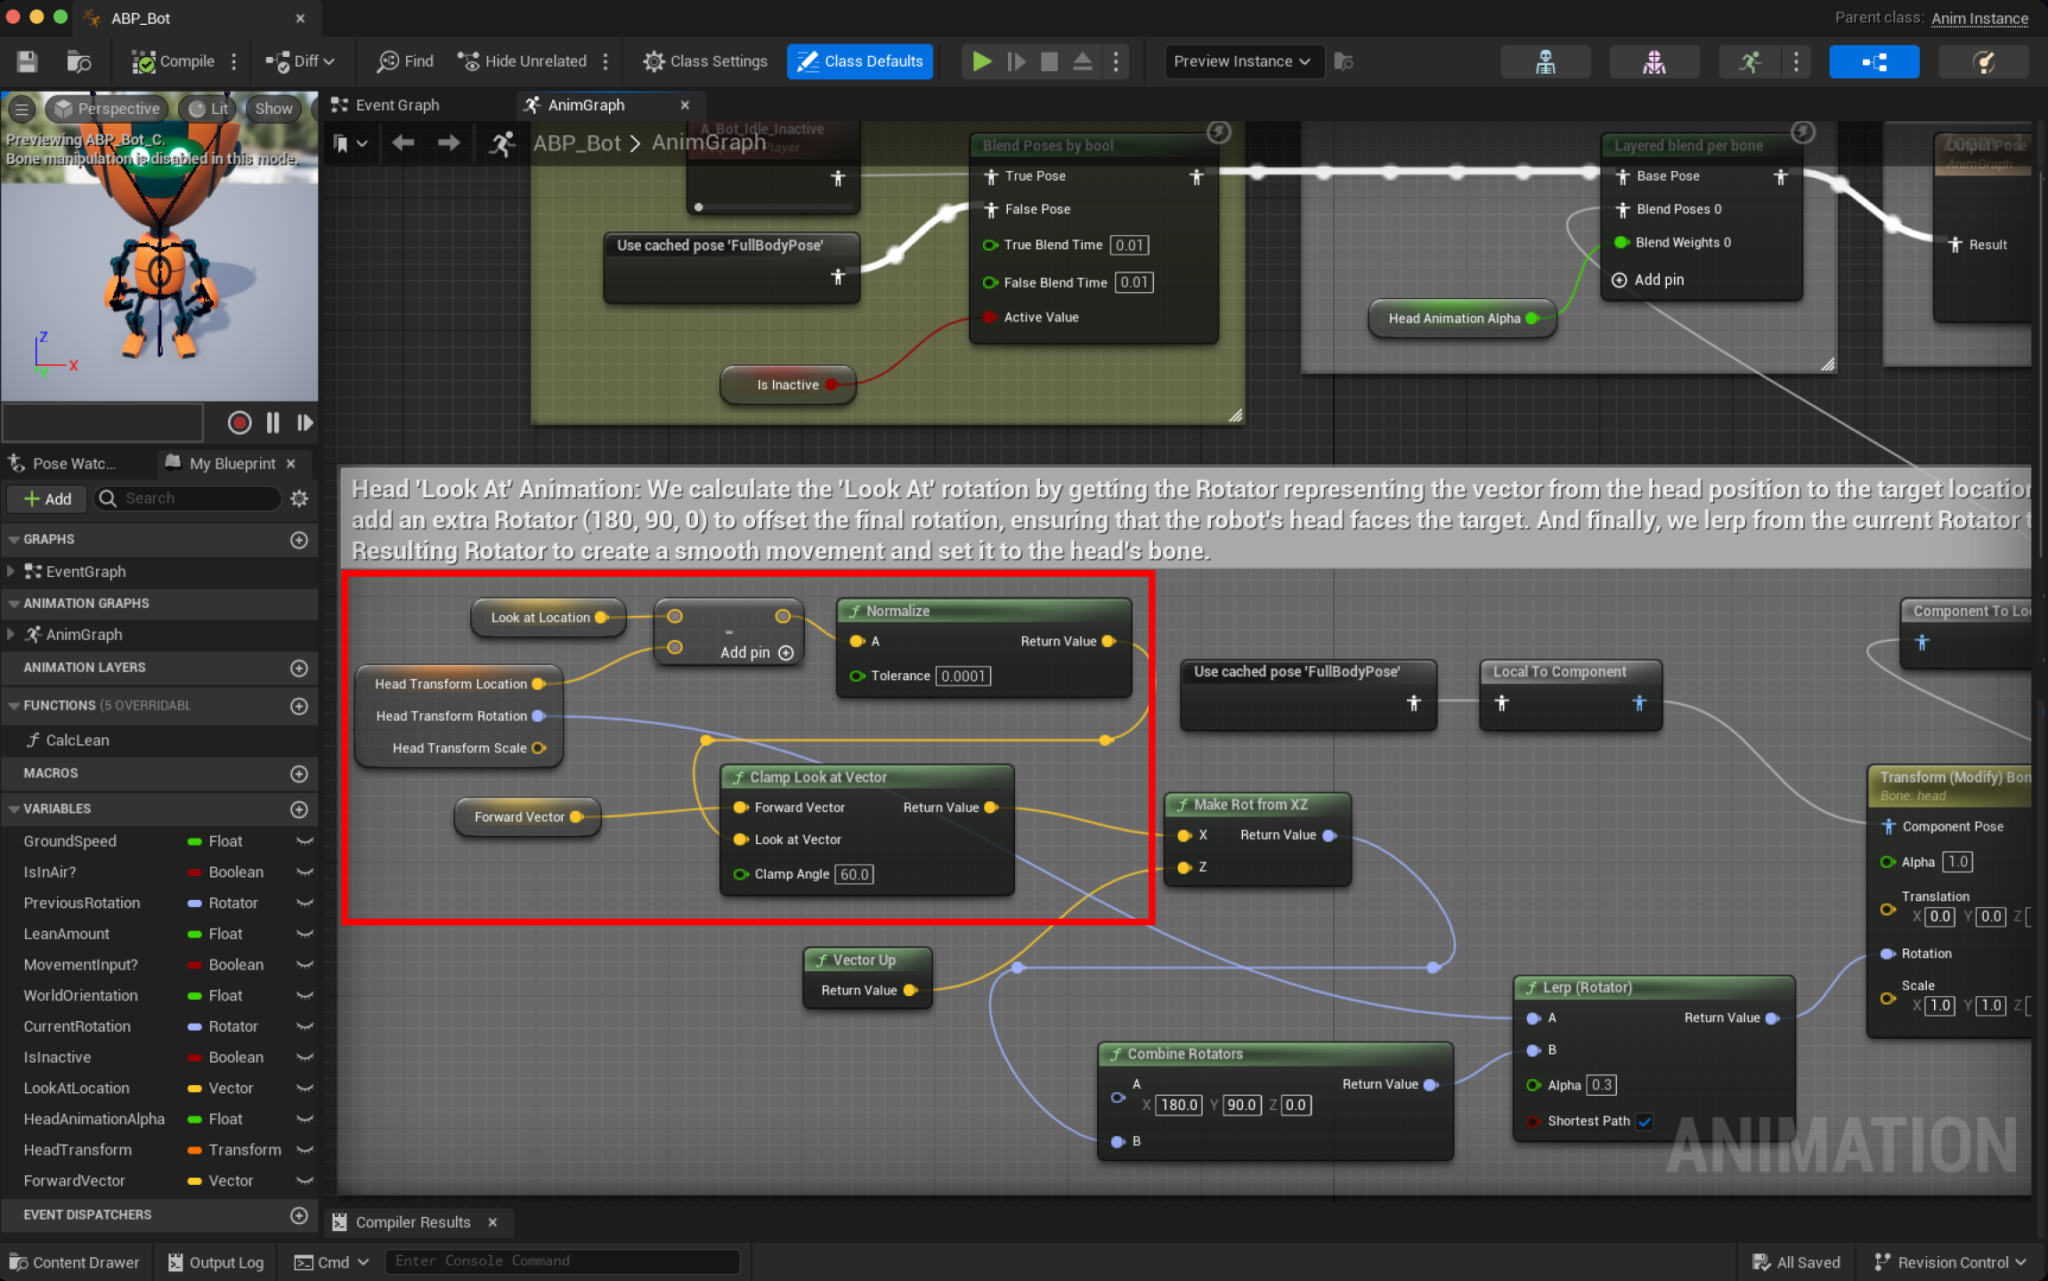
Task: Expand the EventGraph tree item
Action: pos(11,571)
